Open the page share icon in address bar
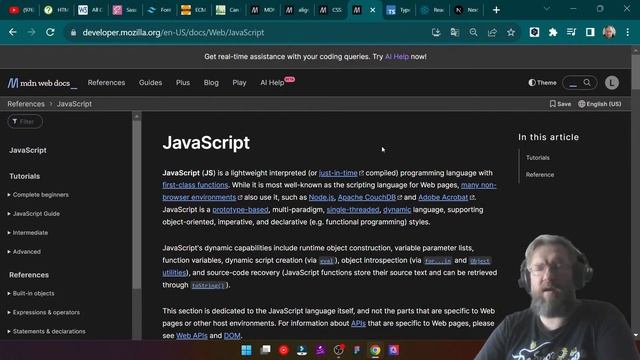 (x=492, y=33)
